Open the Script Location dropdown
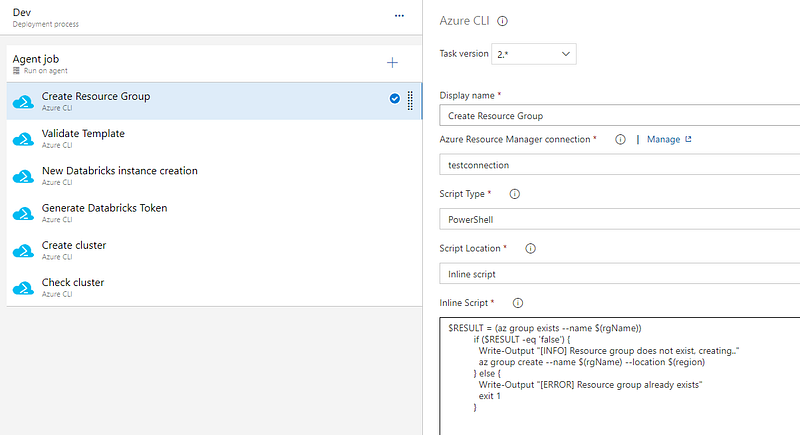The height and width of the screenshot is (435, 800). coord(619,273)
